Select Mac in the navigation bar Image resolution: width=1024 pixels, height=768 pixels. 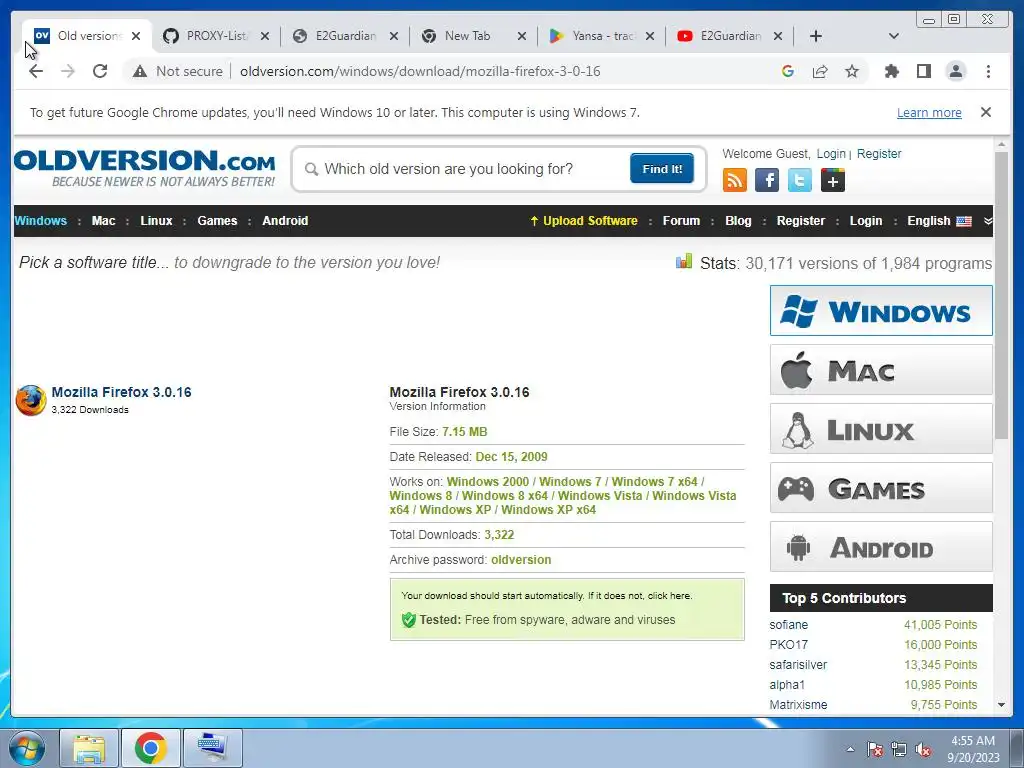click(103, 221)
